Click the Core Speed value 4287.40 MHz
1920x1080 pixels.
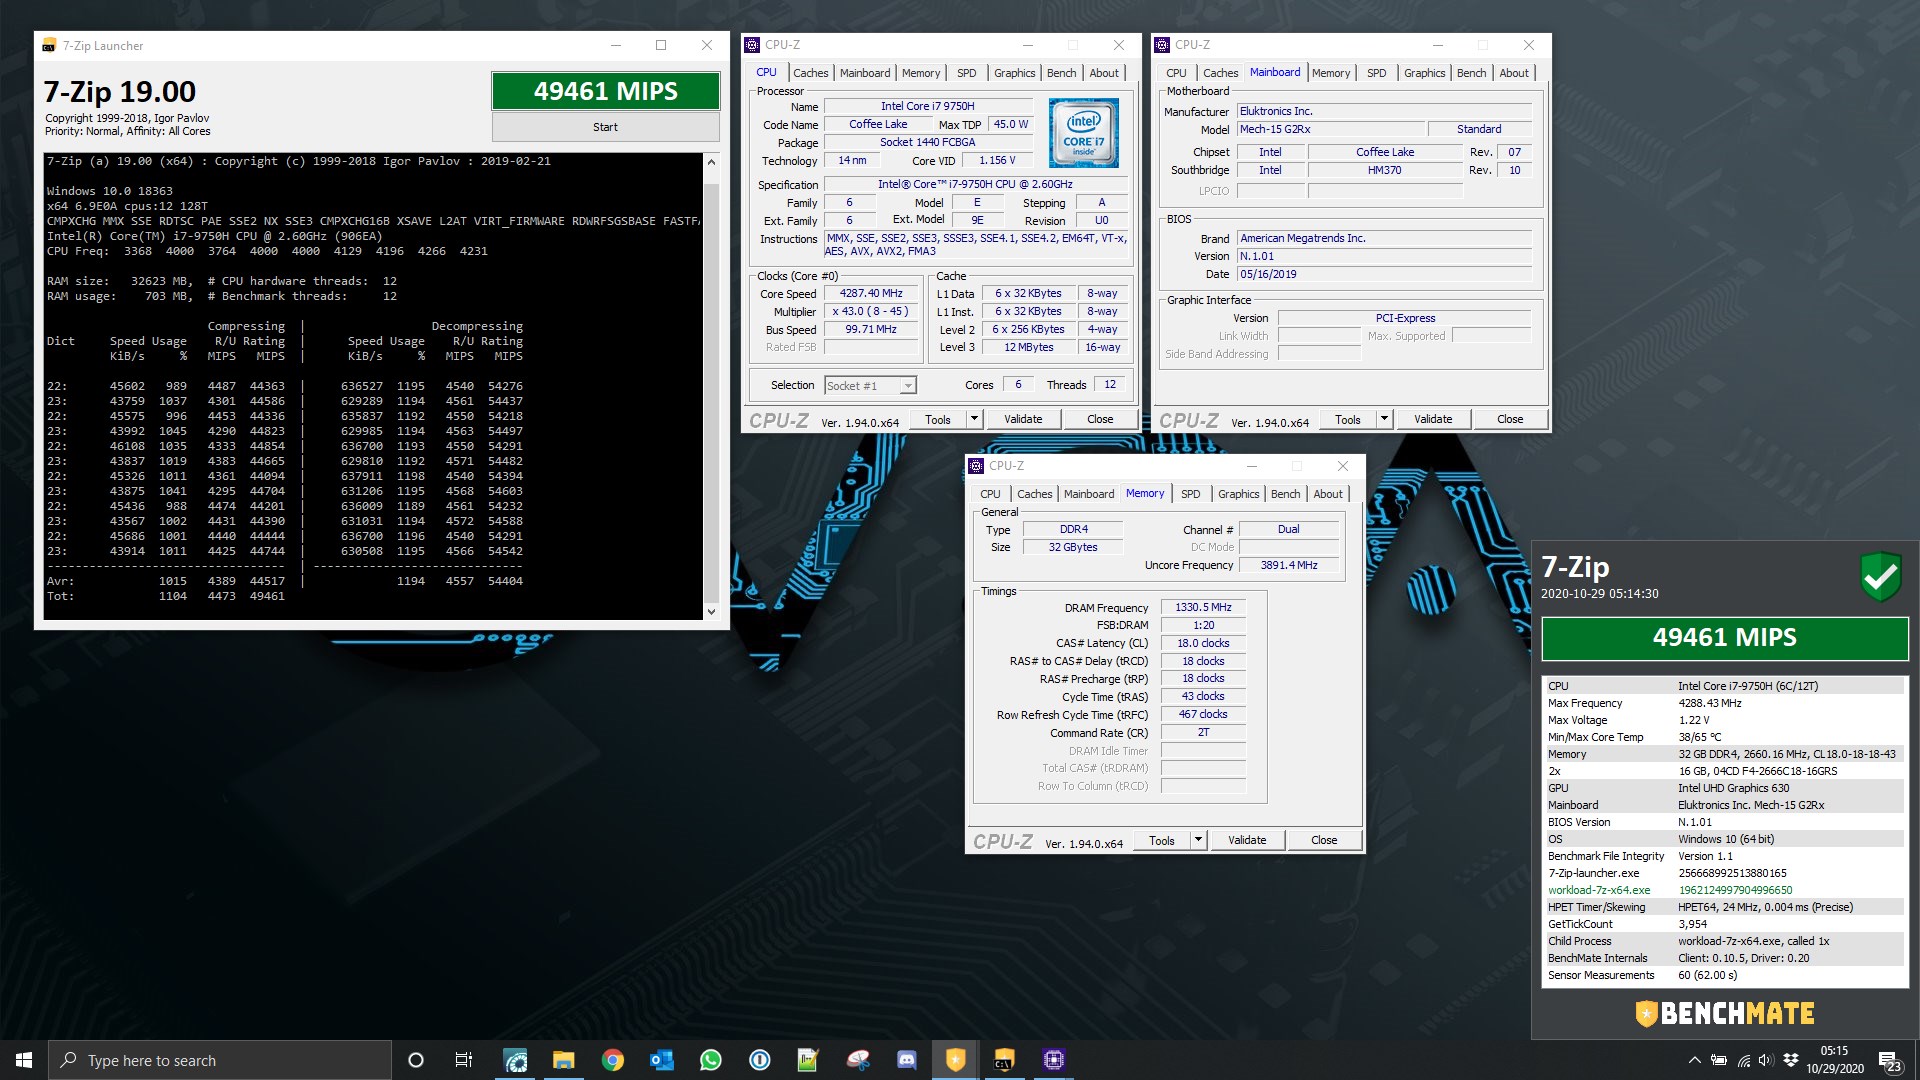click(871, 293)
